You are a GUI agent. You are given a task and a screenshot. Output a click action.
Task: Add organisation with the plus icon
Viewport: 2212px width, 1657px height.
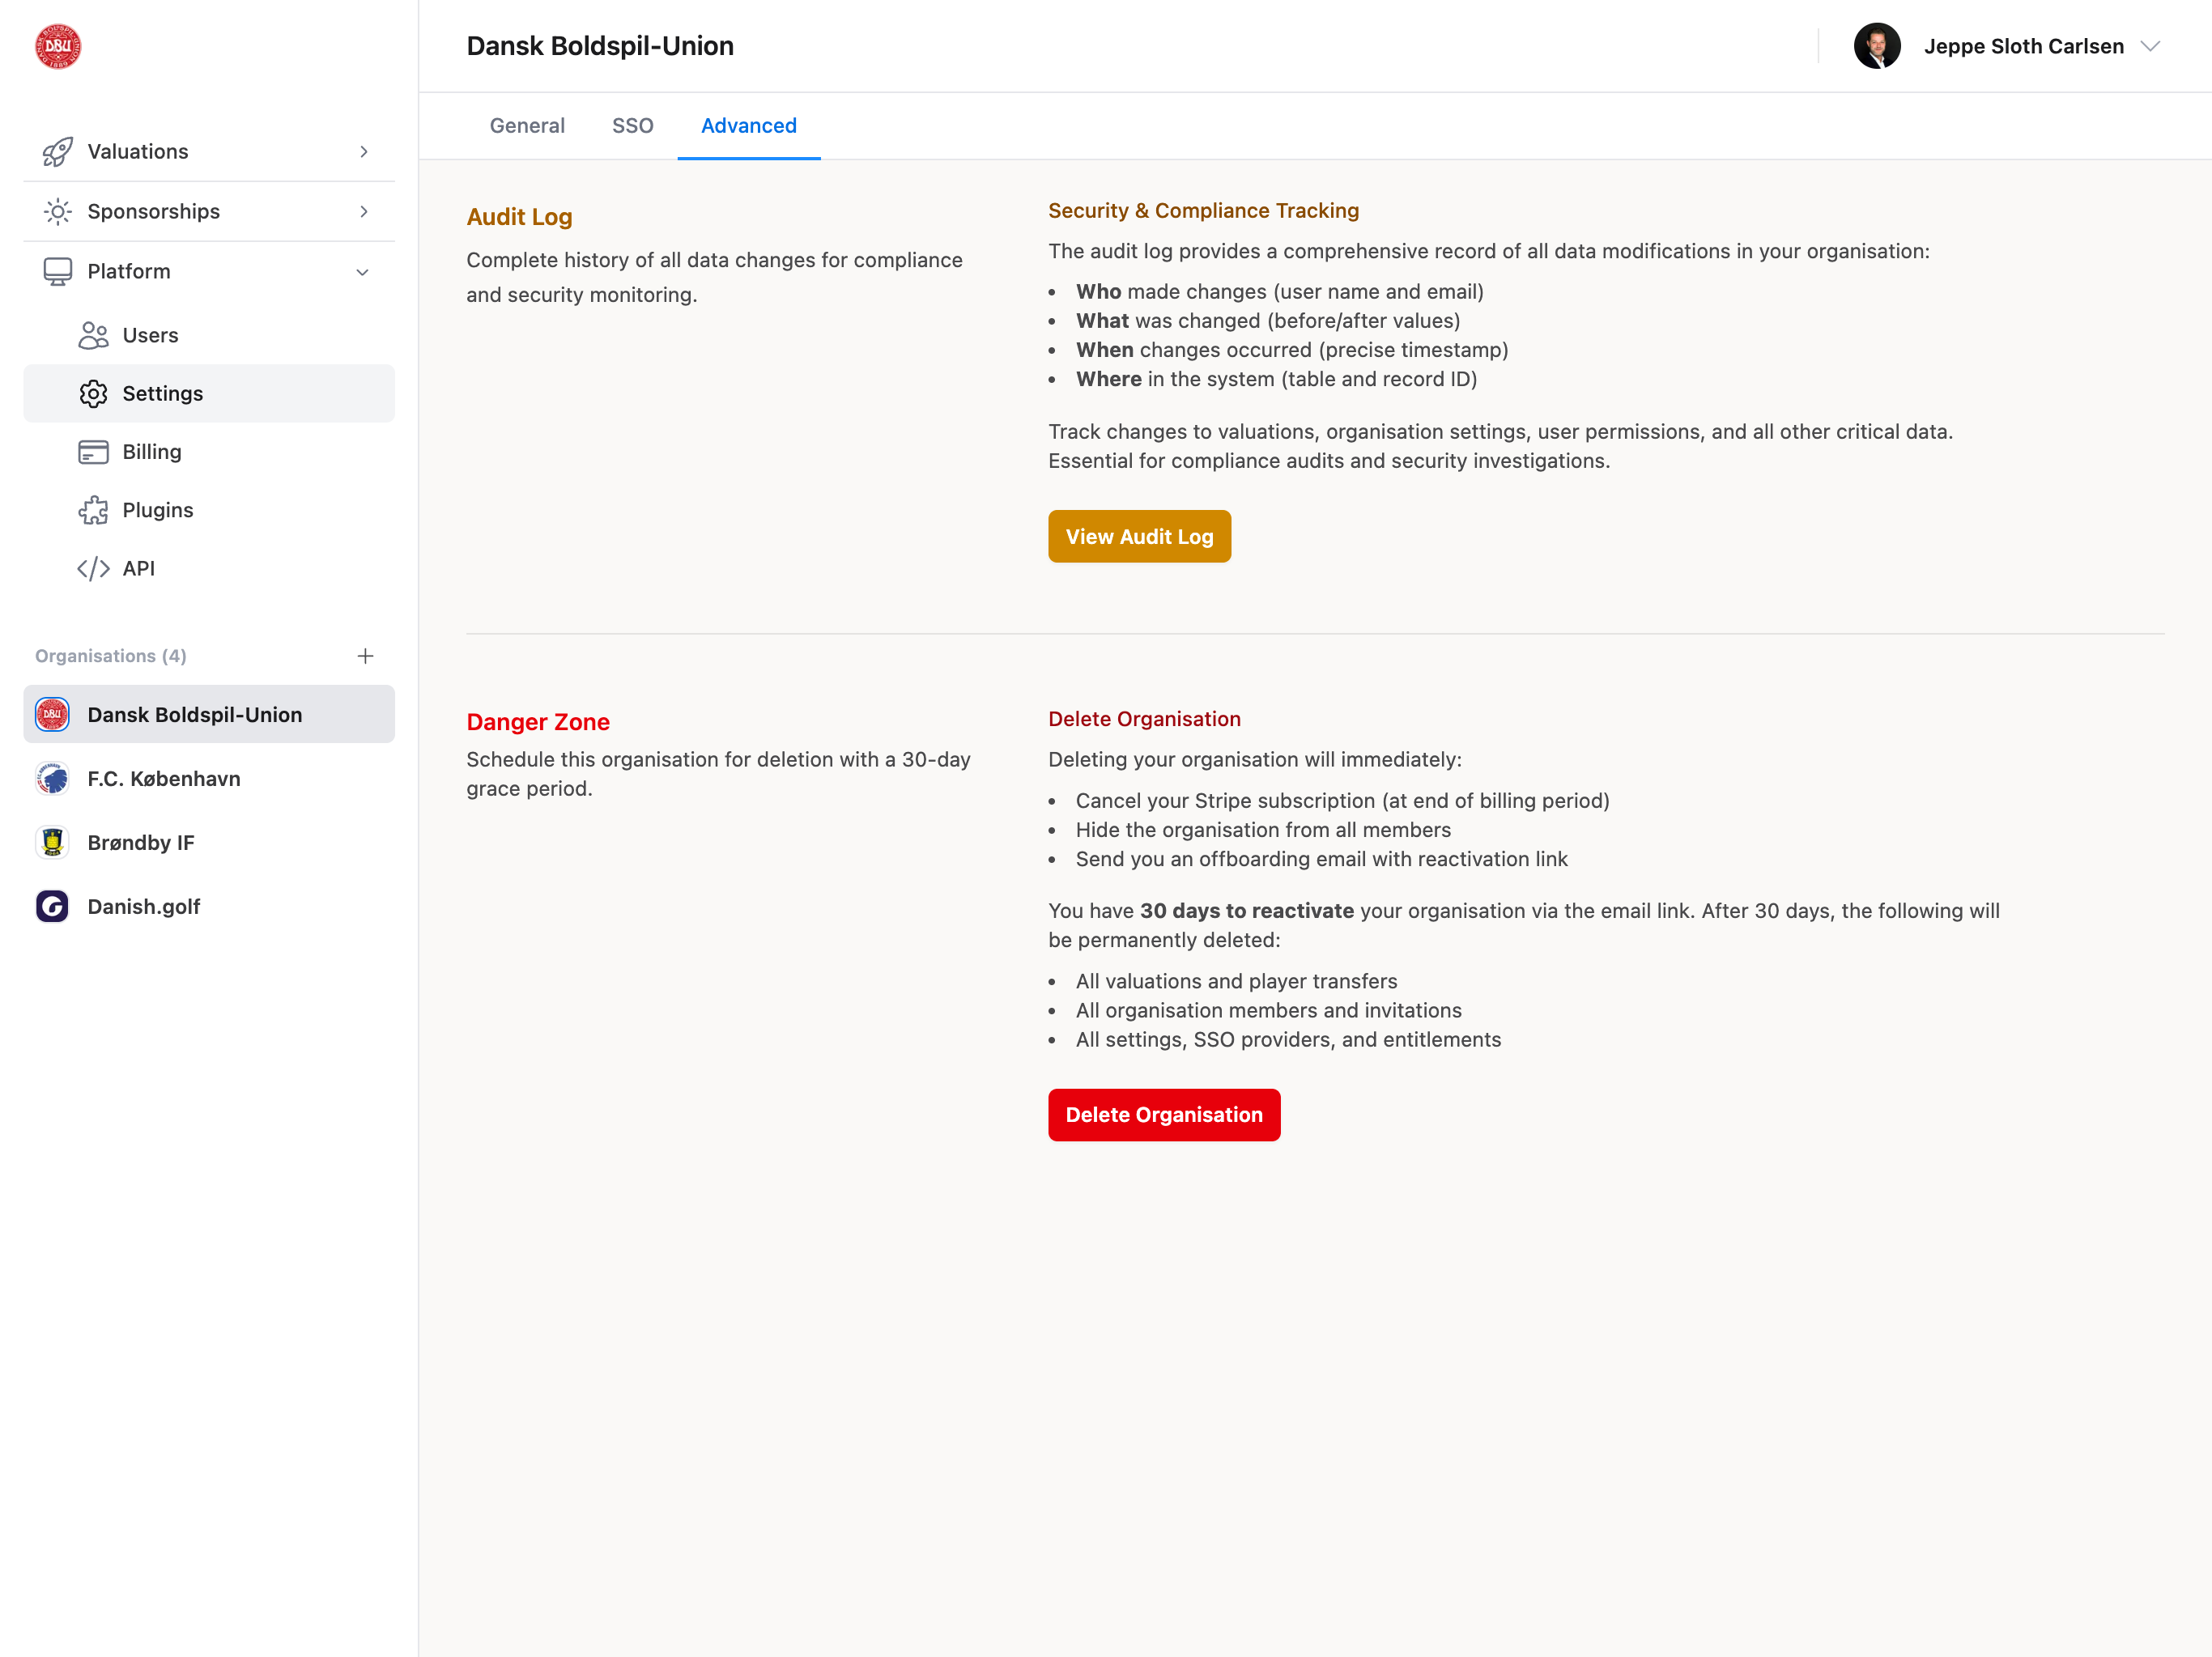pyautogui.click(x=365, y=656)
